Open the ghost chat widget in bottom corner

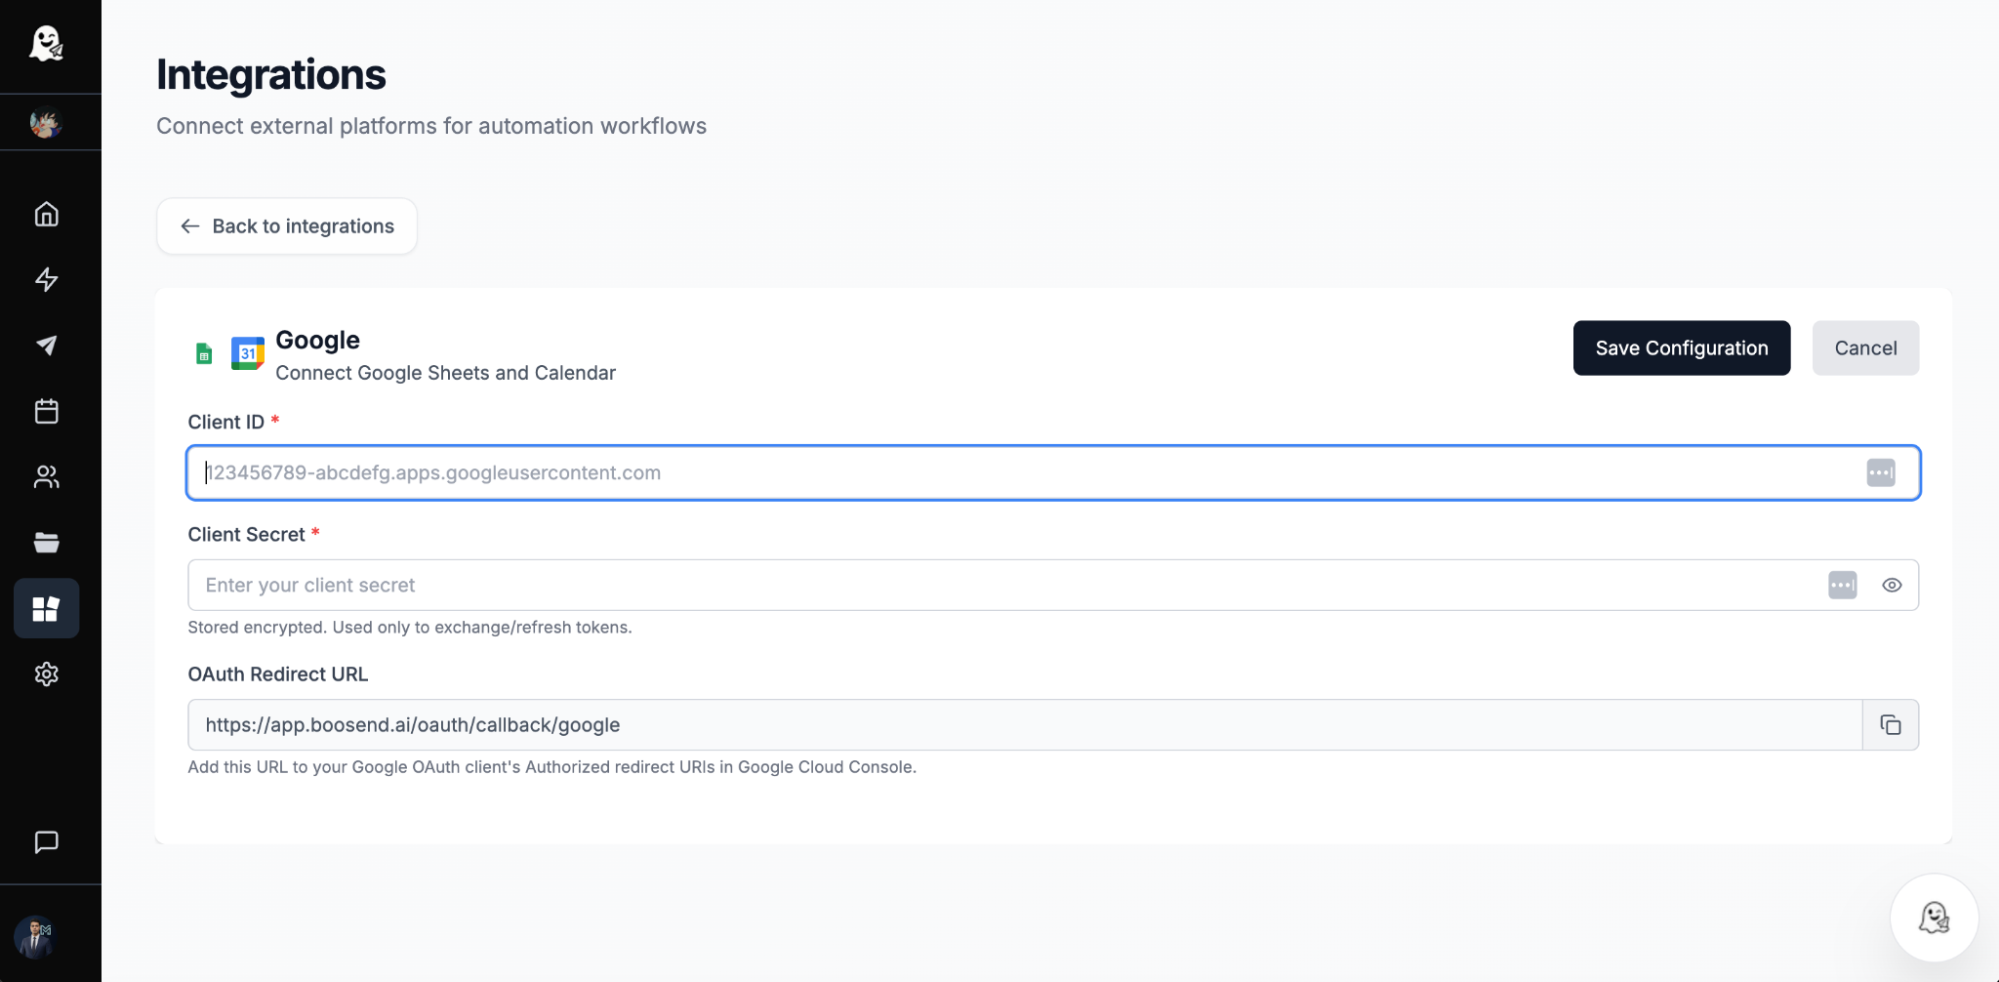[x=1933, y=917]
